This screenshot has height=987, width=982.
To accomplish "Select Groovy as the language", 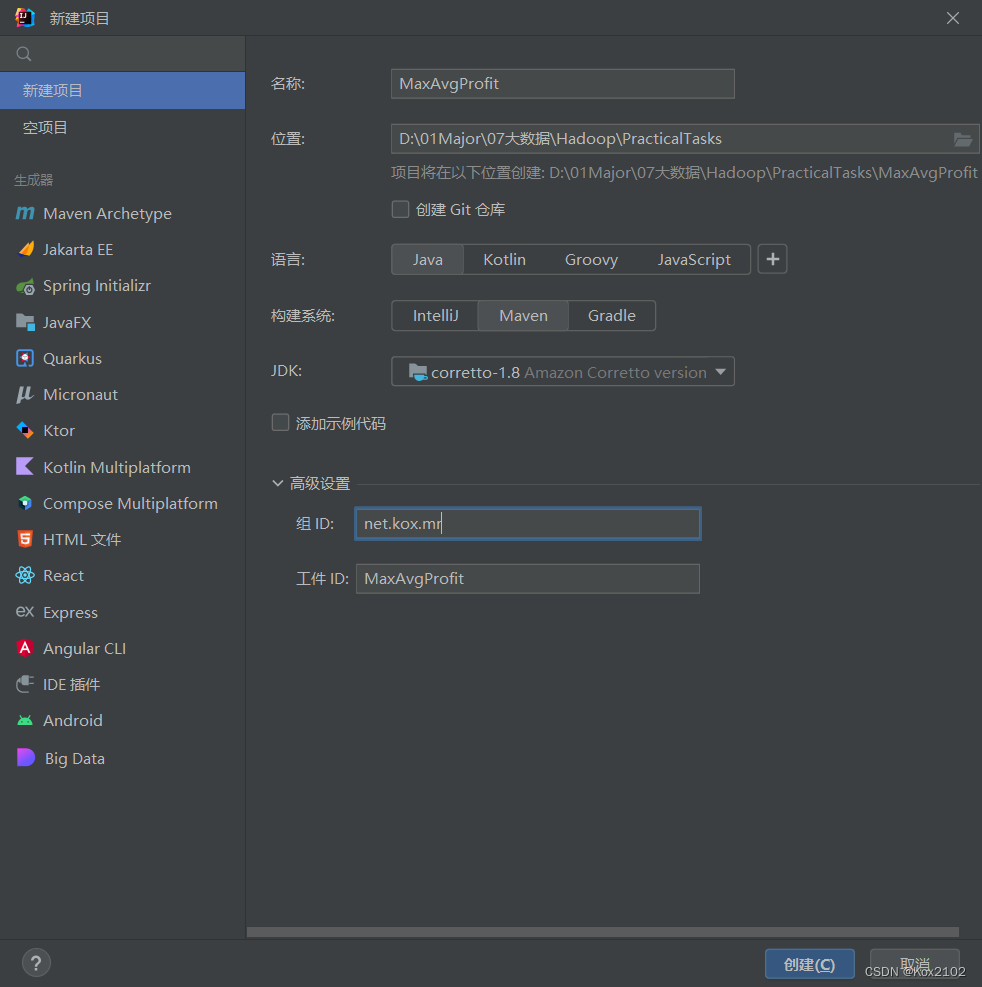I will pyautogui.click(x=591, y=259).
